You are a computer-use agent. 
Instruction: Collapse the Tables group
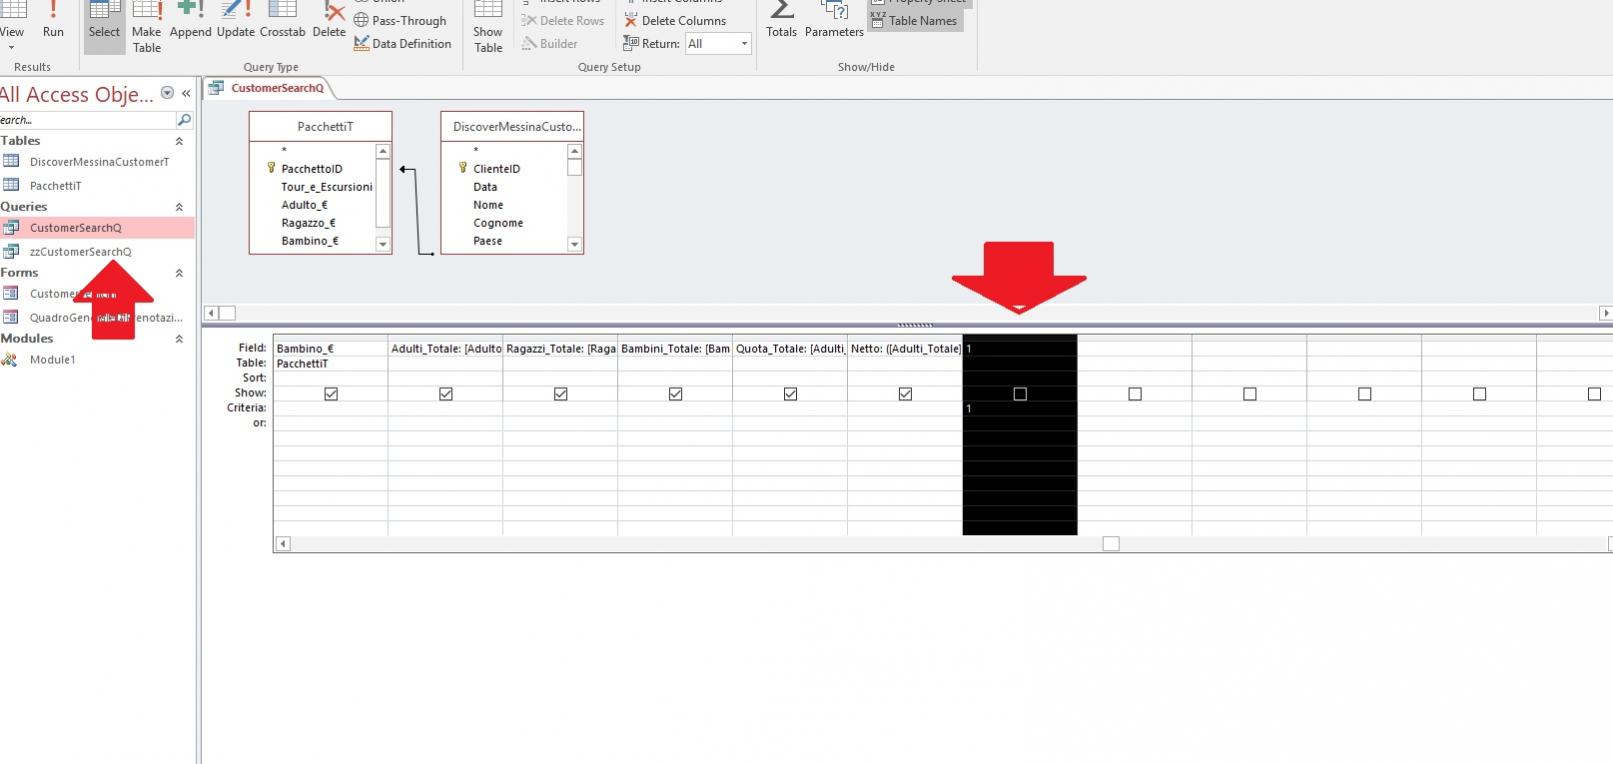tap(179, 141)
